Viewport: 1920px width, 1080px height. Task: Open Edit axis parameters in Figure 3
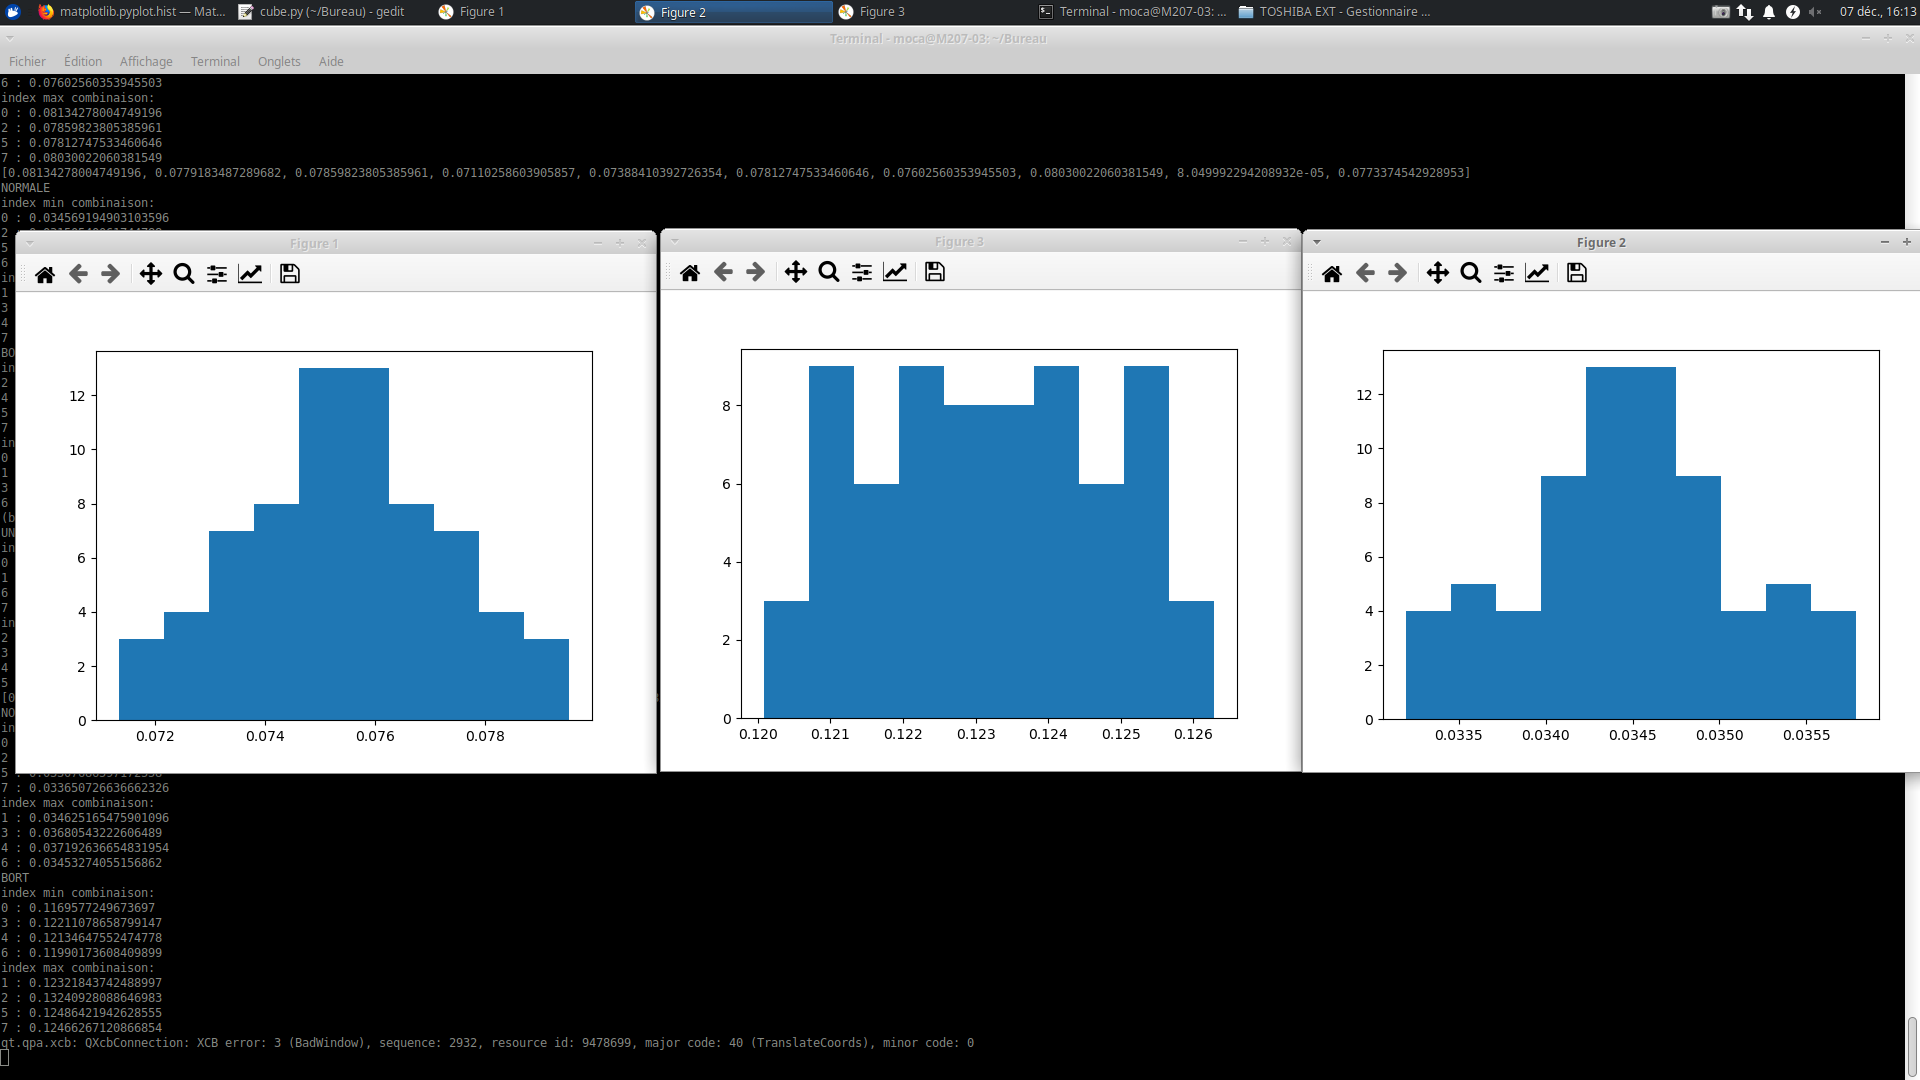[895, 272]
